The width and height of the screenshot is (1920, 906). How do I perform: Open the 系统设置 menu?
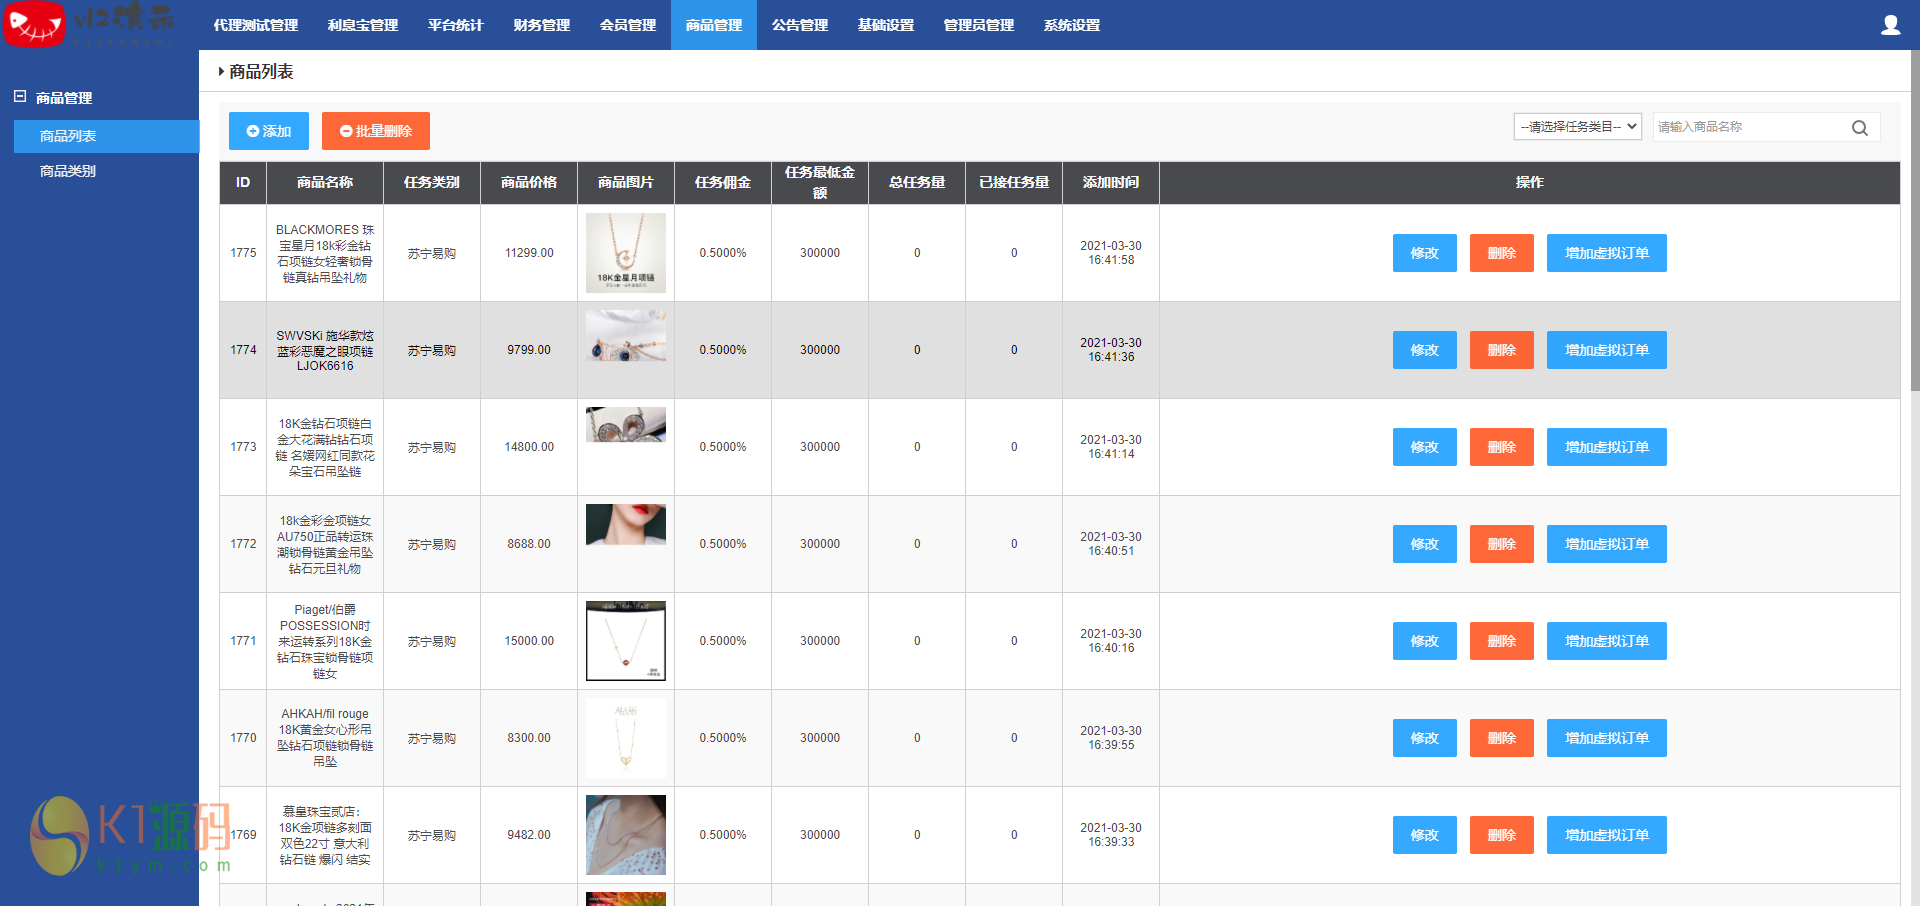1071,25
